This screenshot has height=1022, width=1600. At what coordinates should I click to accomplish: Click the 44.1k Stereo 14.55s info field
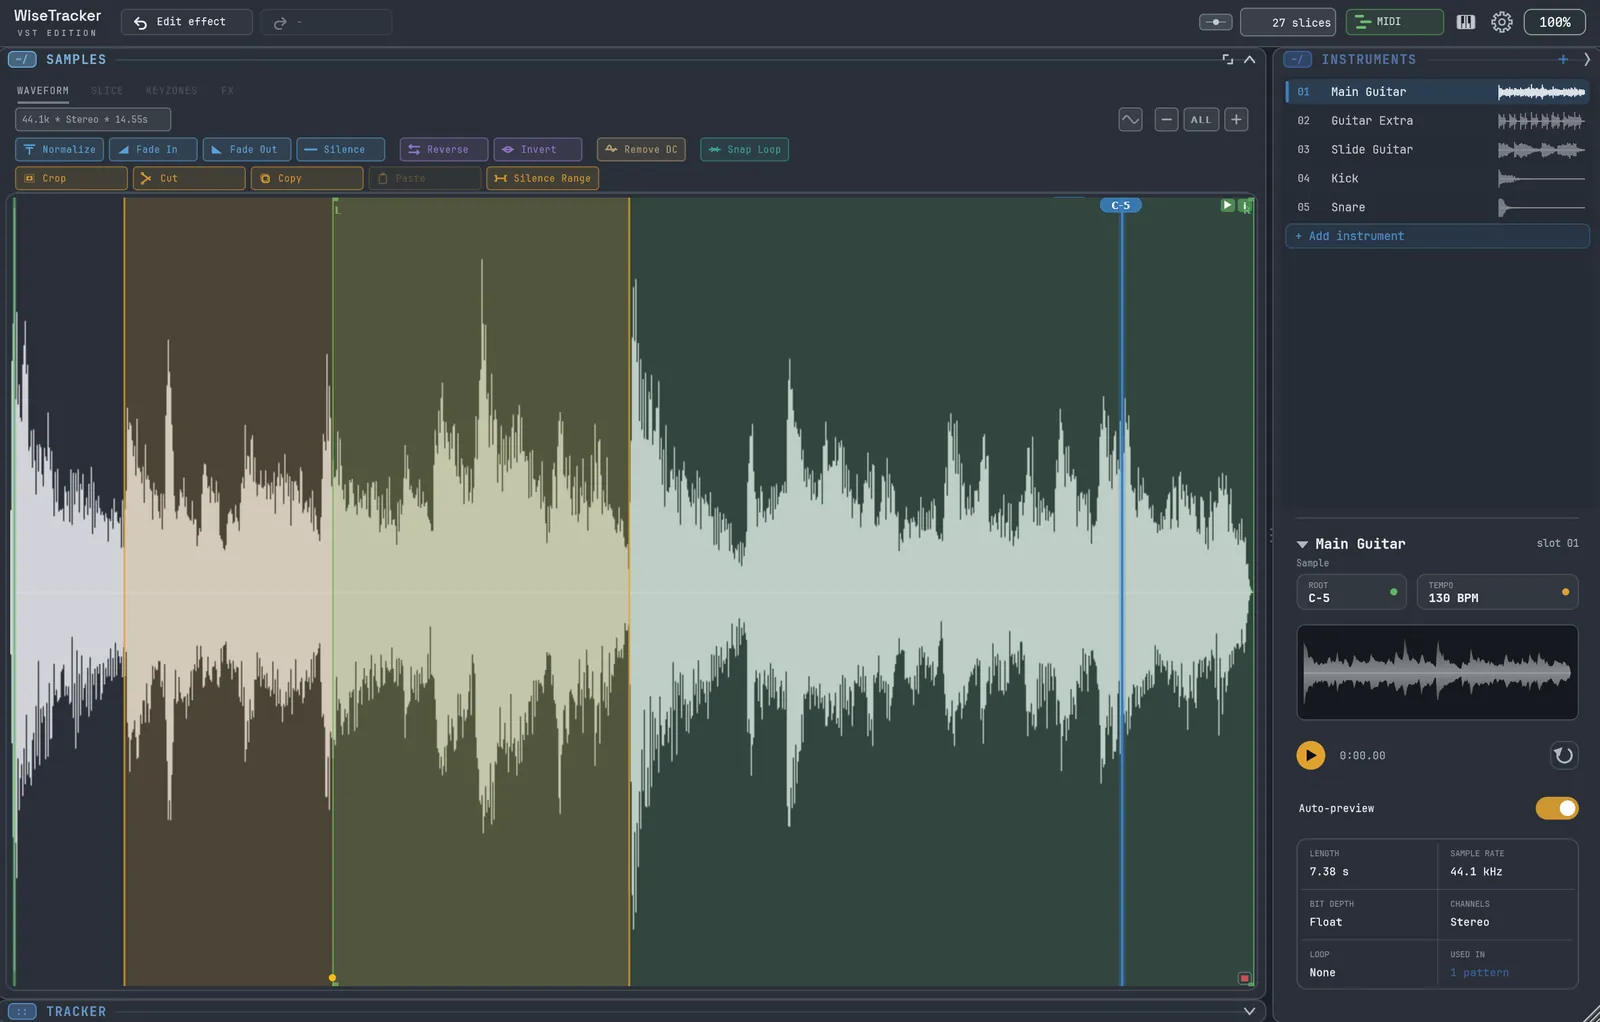coord(93,119)
